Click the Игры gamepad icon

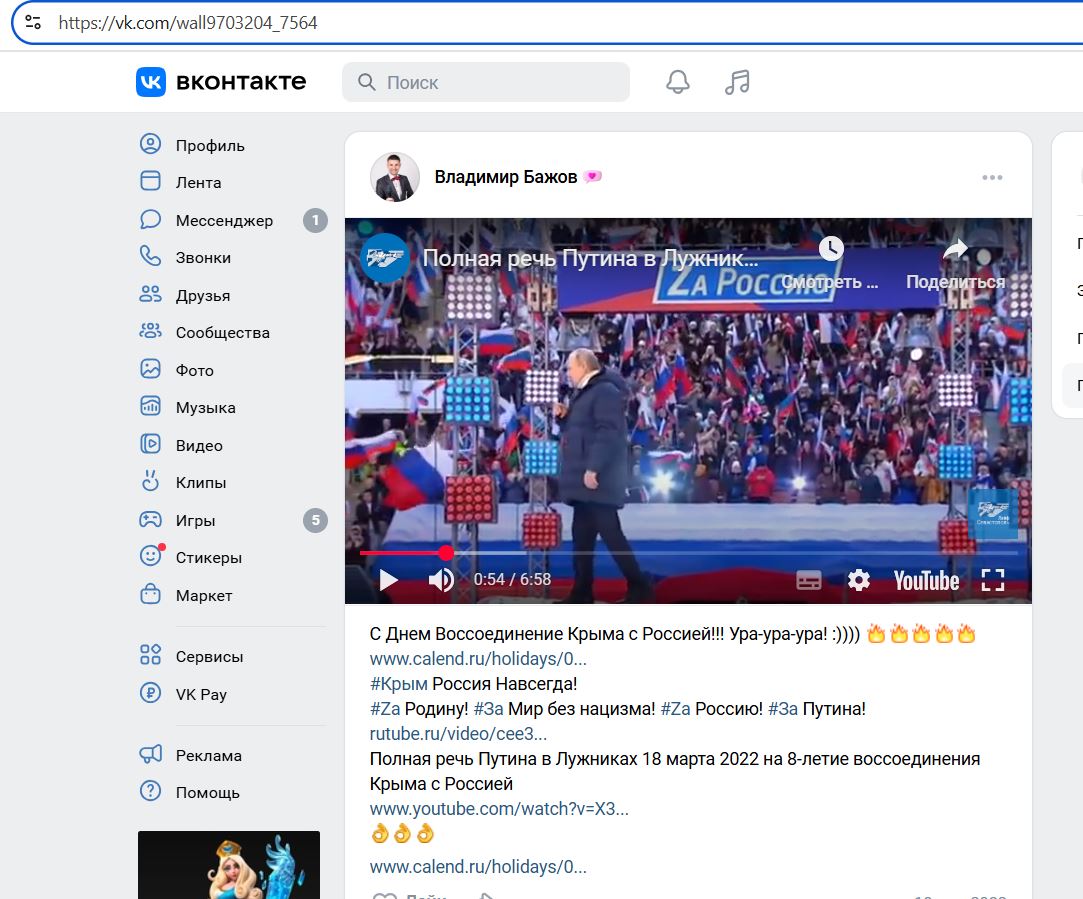coord(151,519)
